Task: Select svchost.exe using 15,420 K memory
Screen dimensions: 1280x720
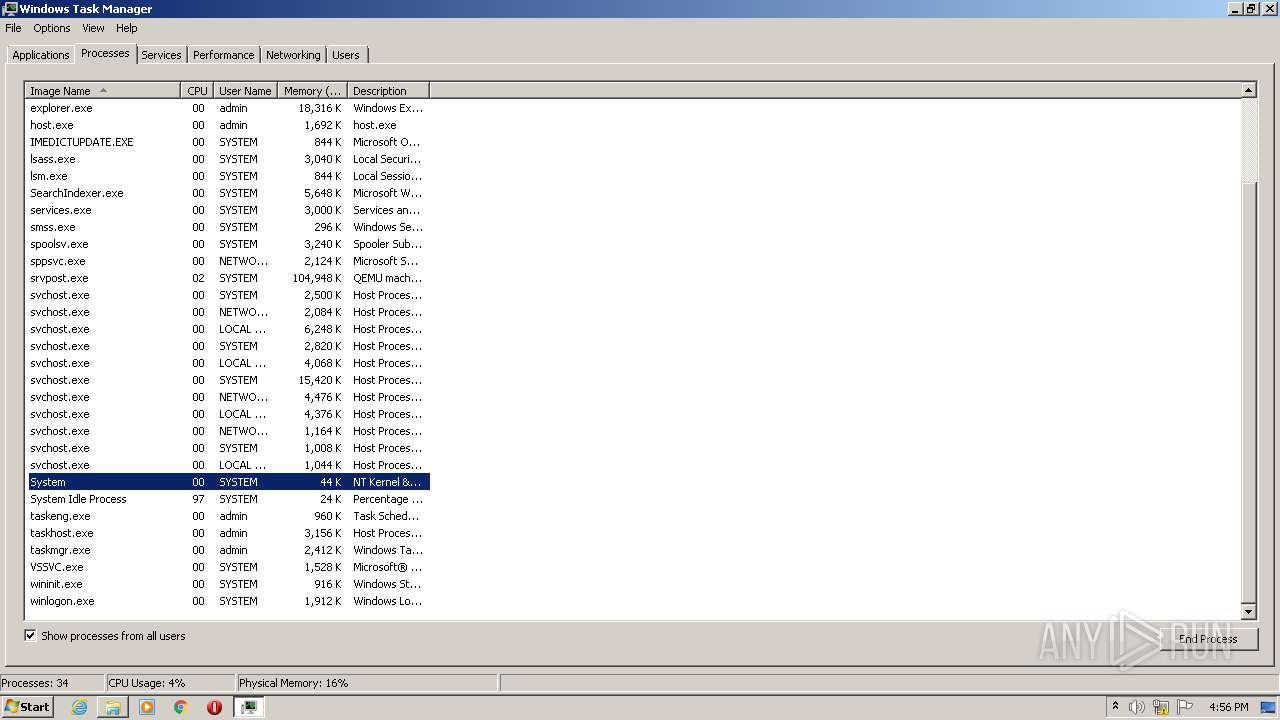Action: (228, 380)
